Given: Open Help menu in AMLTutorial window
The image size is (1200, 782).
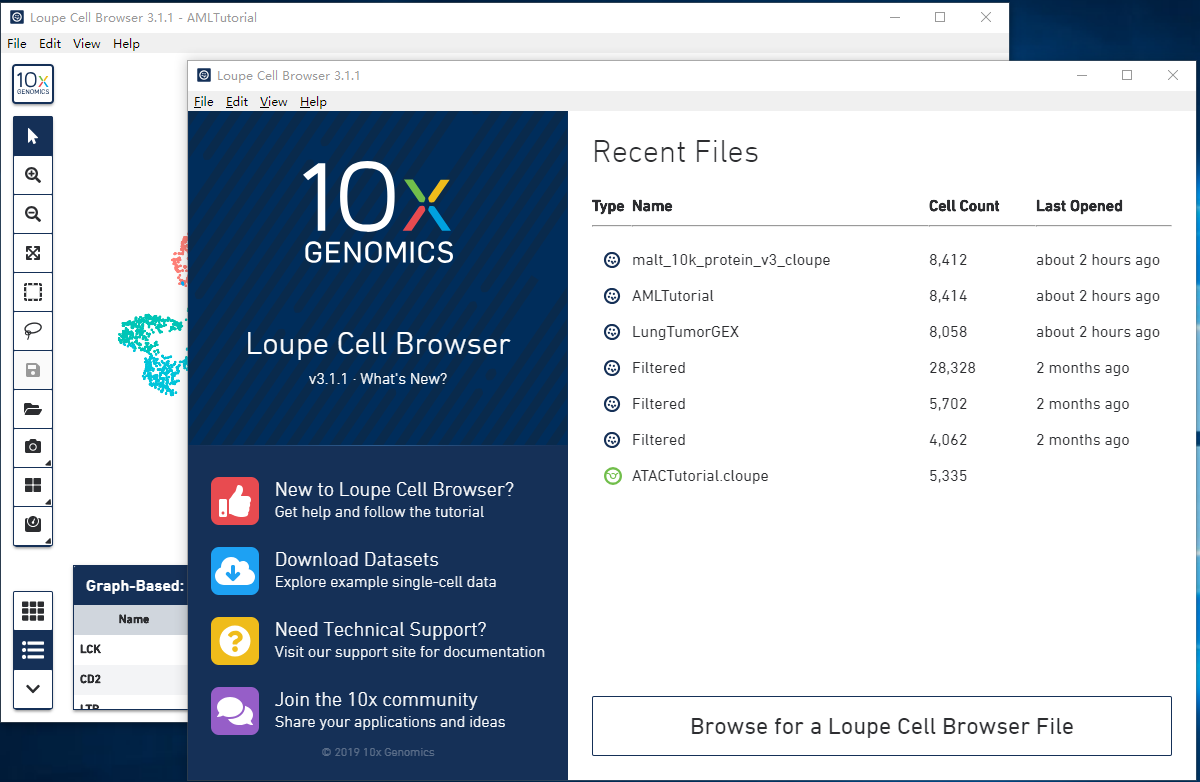Looking at the screenshot, I should tap(126, 44).
